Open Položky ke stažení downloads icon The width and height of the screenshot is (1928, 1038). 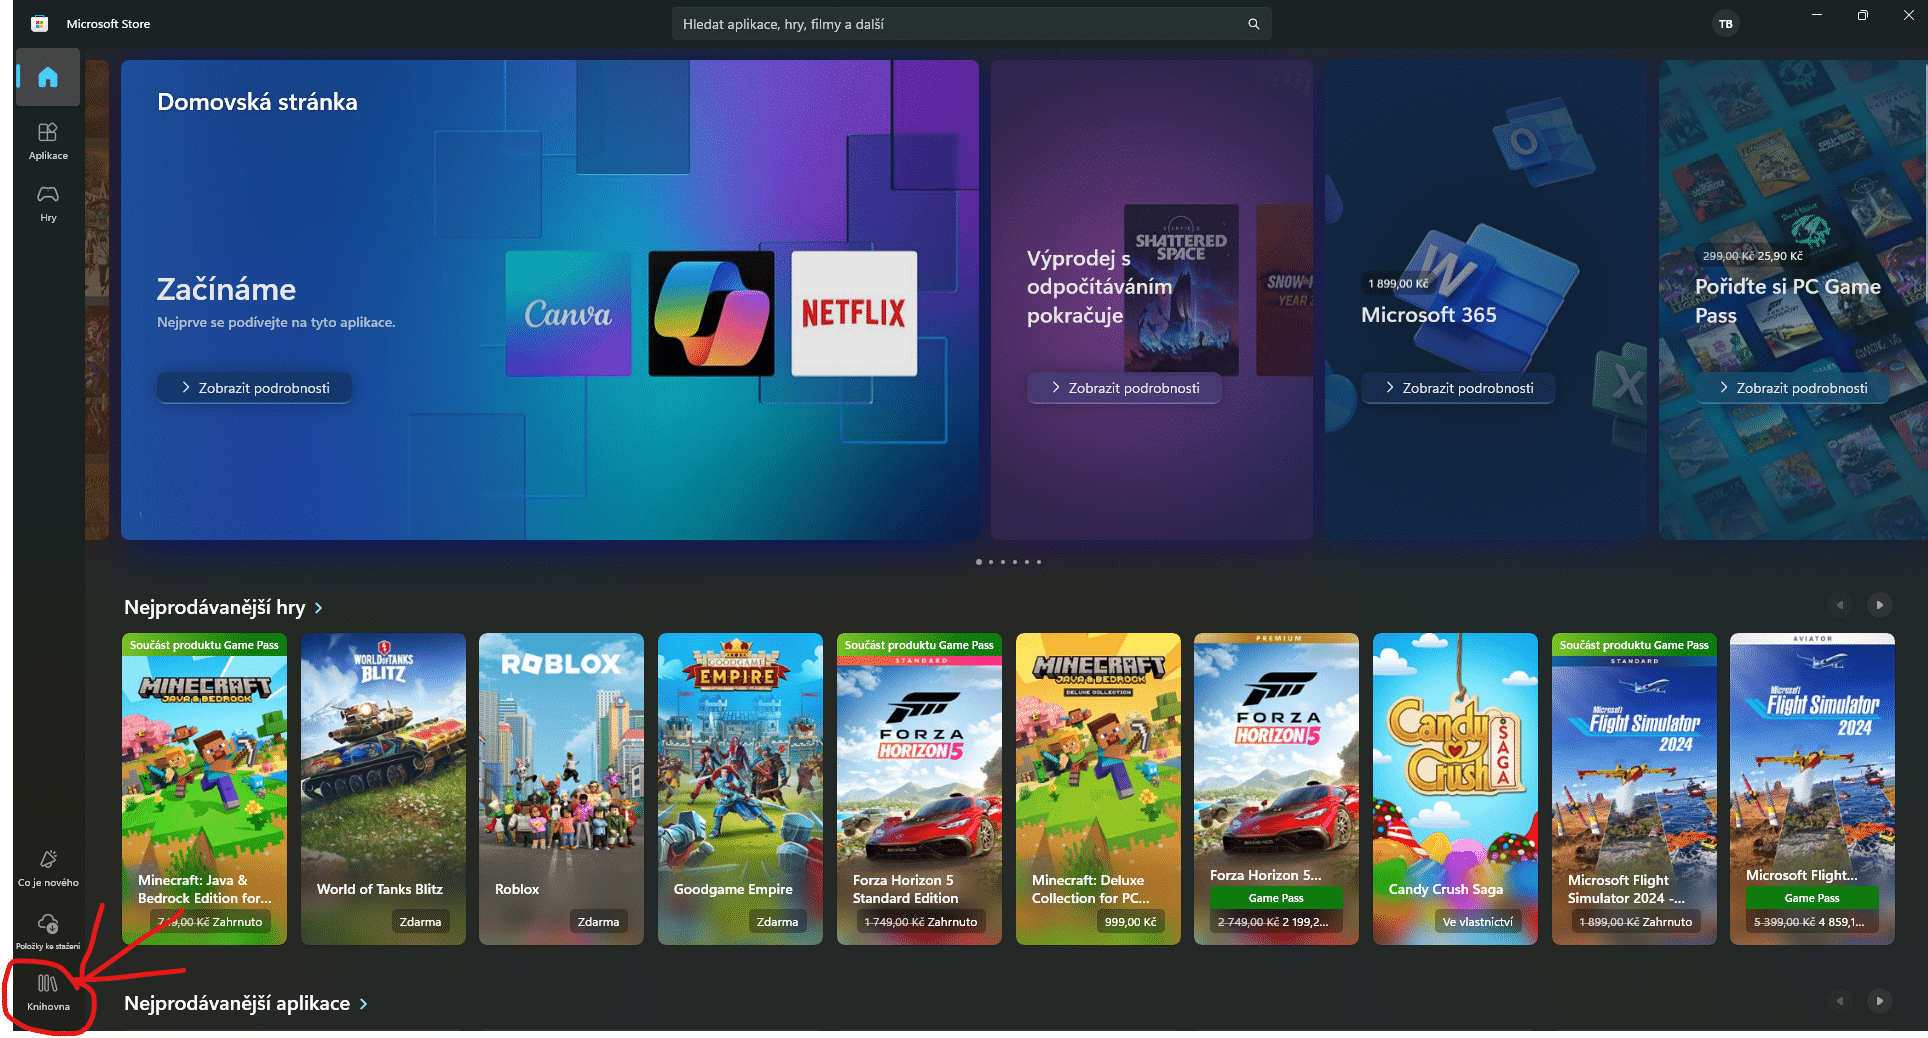pos(48,929)
